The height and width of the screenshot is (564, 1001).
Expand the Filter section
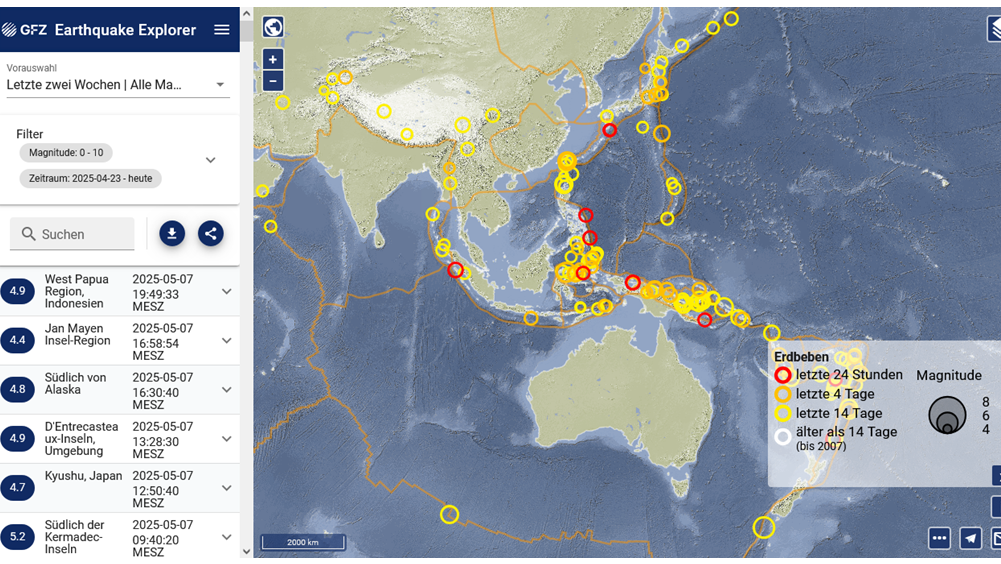(210, 160)
